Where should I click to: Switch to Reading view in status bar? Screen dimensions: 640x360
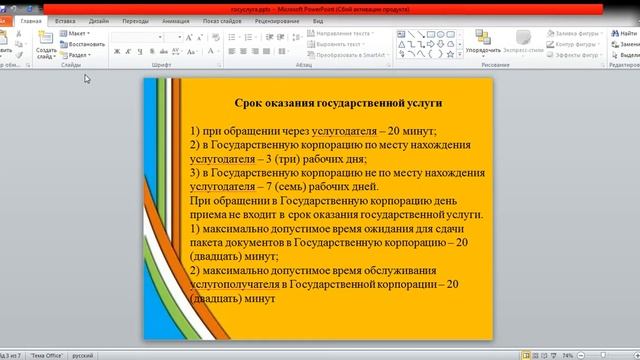(544, 356)
